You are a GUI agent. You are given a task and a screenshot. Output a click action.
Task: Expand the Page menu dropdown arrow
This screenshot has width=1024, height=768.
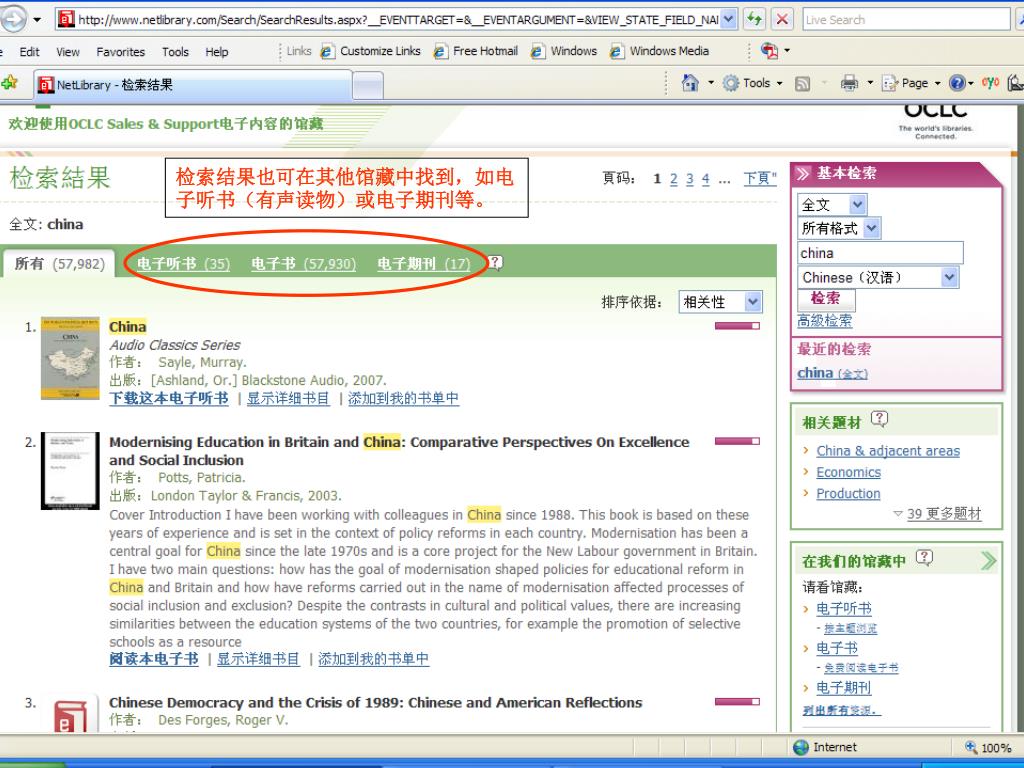click(937, 84)
